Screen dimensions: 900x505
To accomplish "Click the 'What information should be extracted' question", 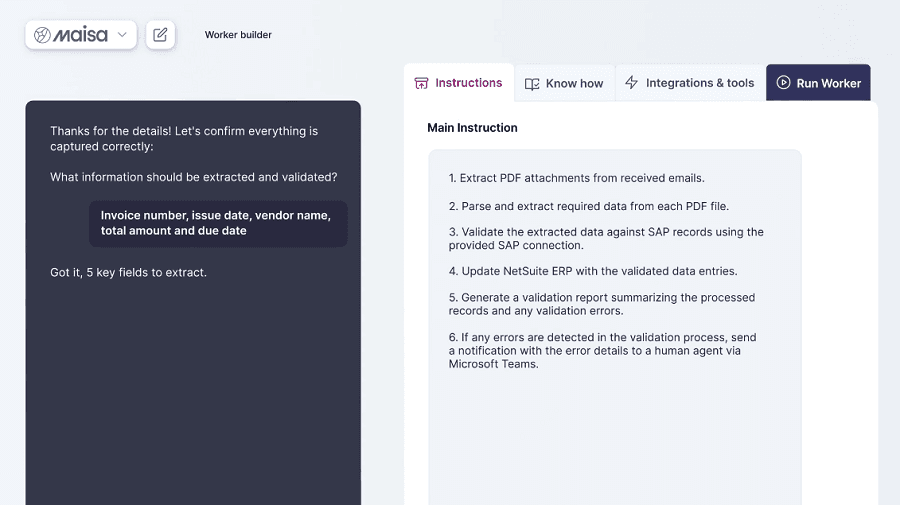I will pos(193,177).
